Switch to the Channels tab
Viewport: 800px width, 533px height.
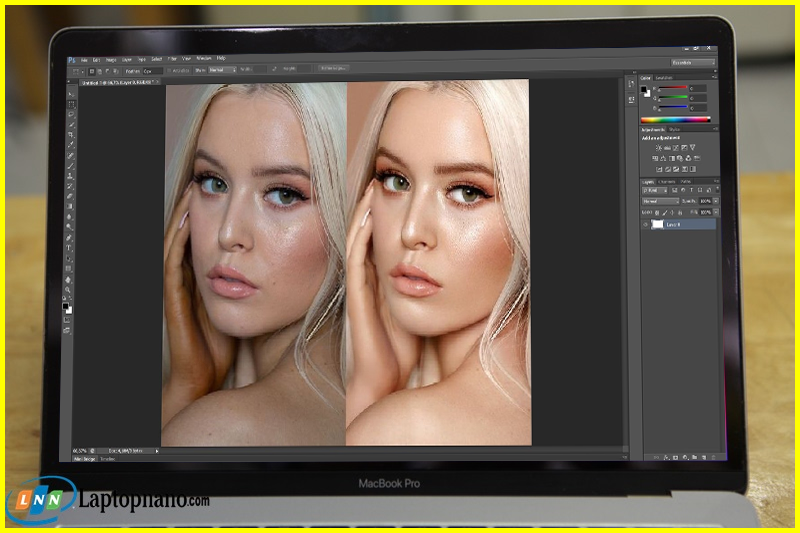666,181
